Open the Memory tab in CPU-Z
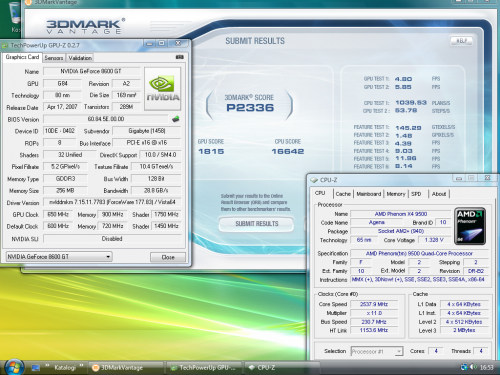This screenshot has height=375, width=500. pos(396,194)
